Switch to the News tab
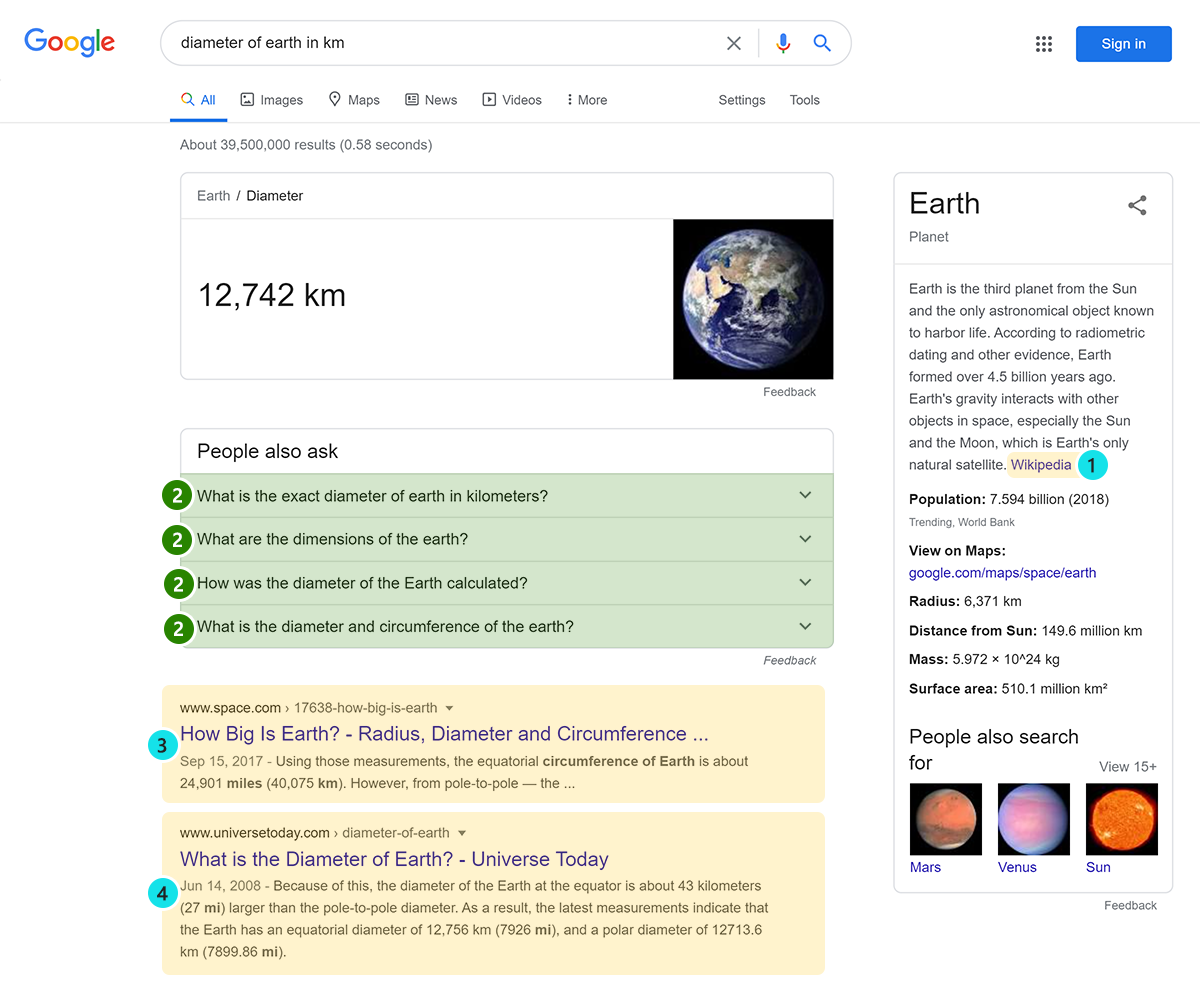This screenshot has height=1000, width=1200. pyautogui.click(x=431, y=100)
